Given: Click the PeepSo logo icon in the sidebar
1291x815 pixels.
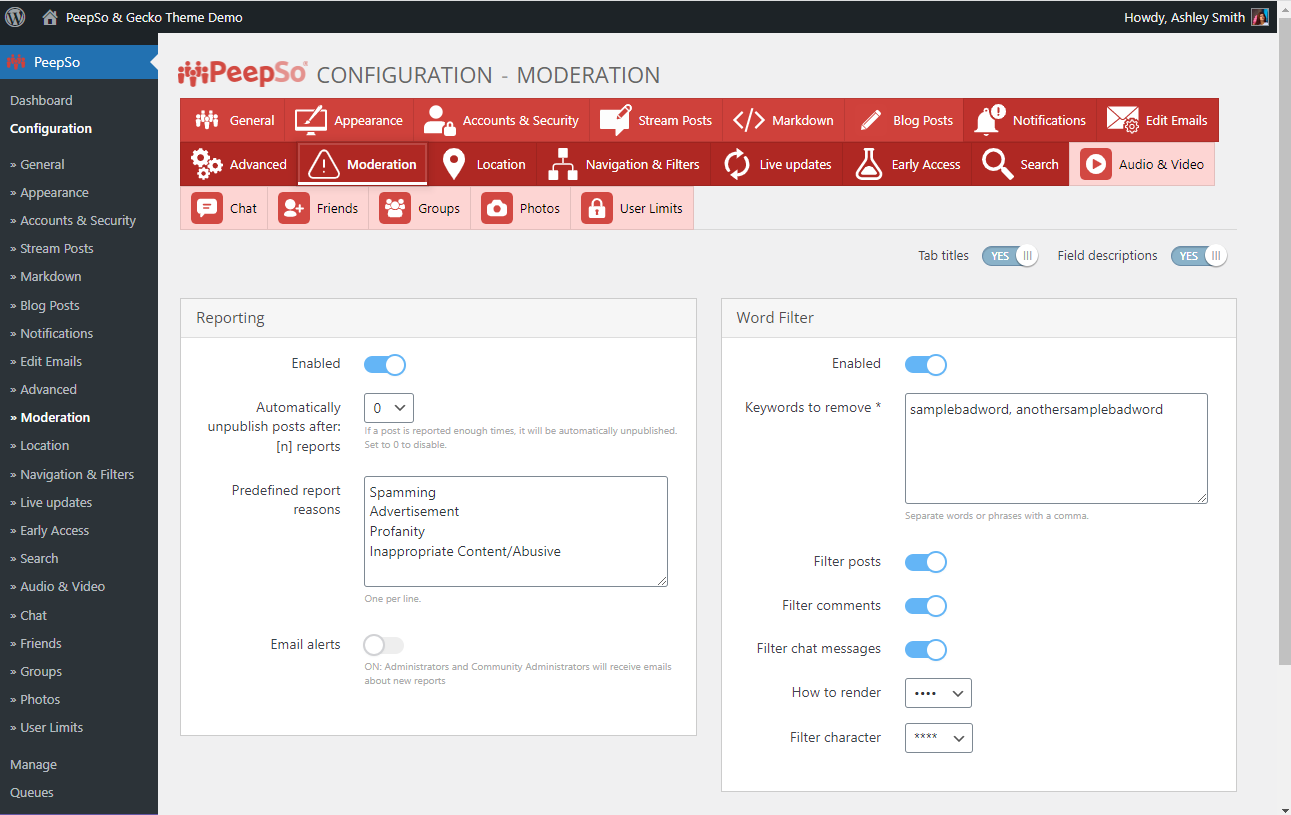Looking at the screenshot, I should 15,62.
